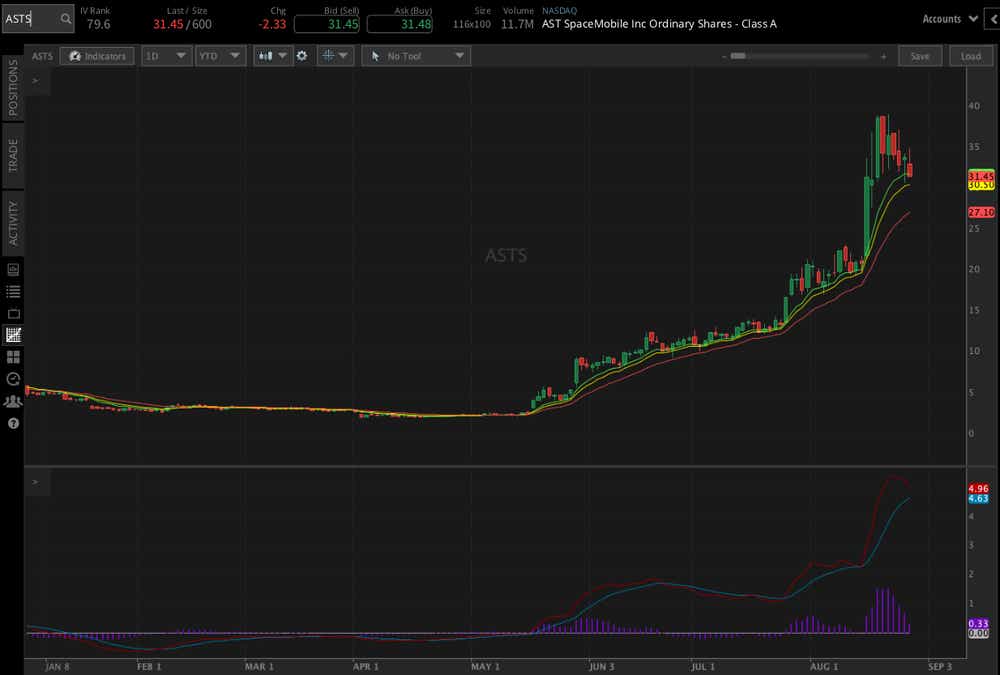Adjust the chart zoom slider

click(740, 56)
